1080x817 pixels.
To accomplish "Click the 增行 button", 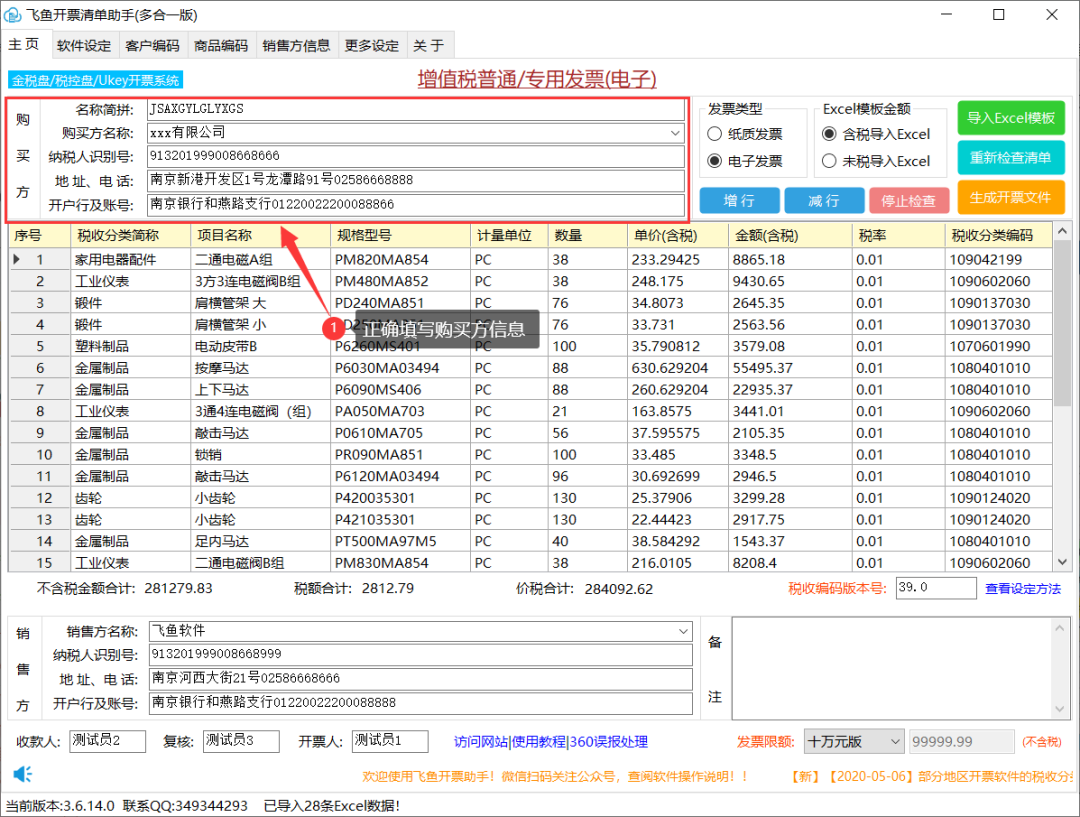I will [x=739, y=200].
